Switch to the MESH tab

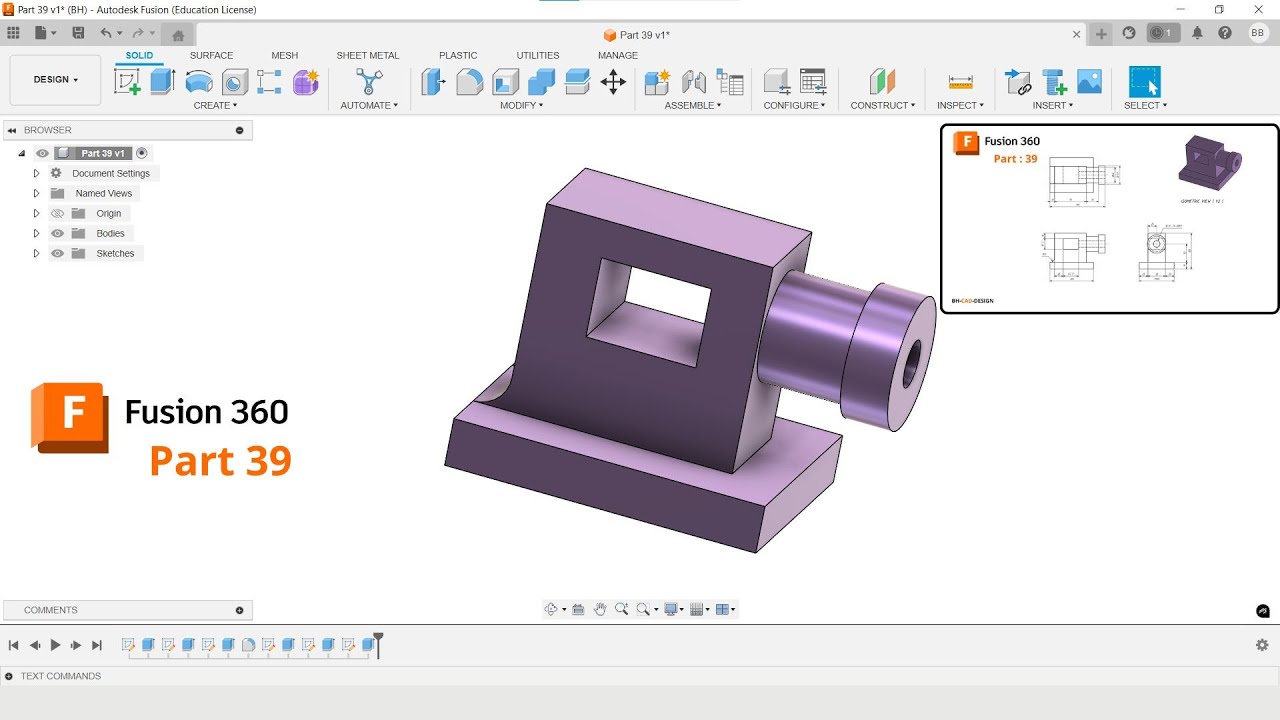pyautogui.click(x=284, y=55)
